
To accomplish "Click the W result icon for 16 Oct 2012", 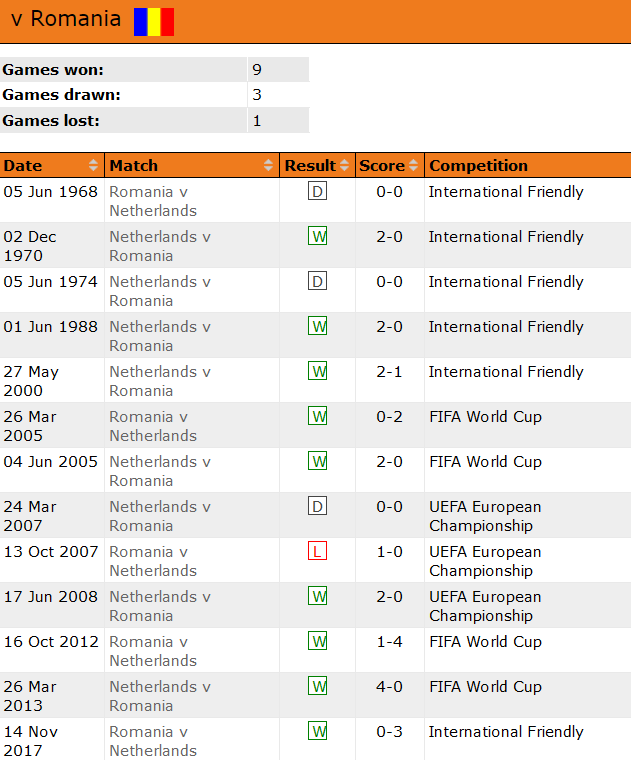I will point(318,642).
